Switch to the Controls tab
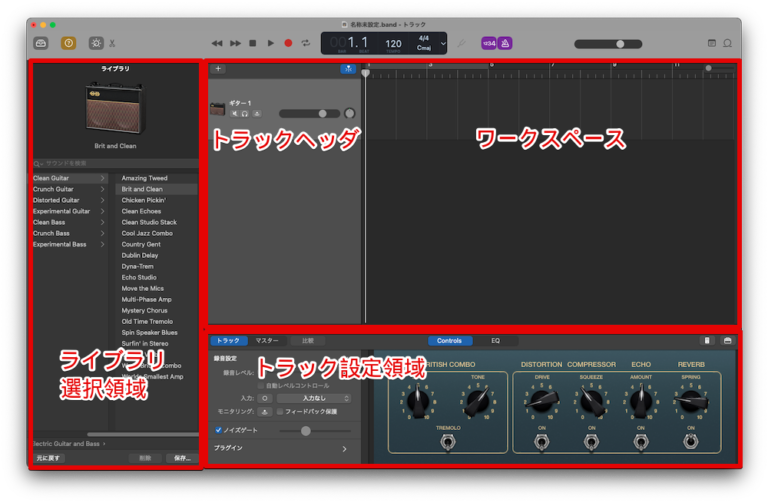This screenshot has height=503, width=768. (x=449, y=340)
